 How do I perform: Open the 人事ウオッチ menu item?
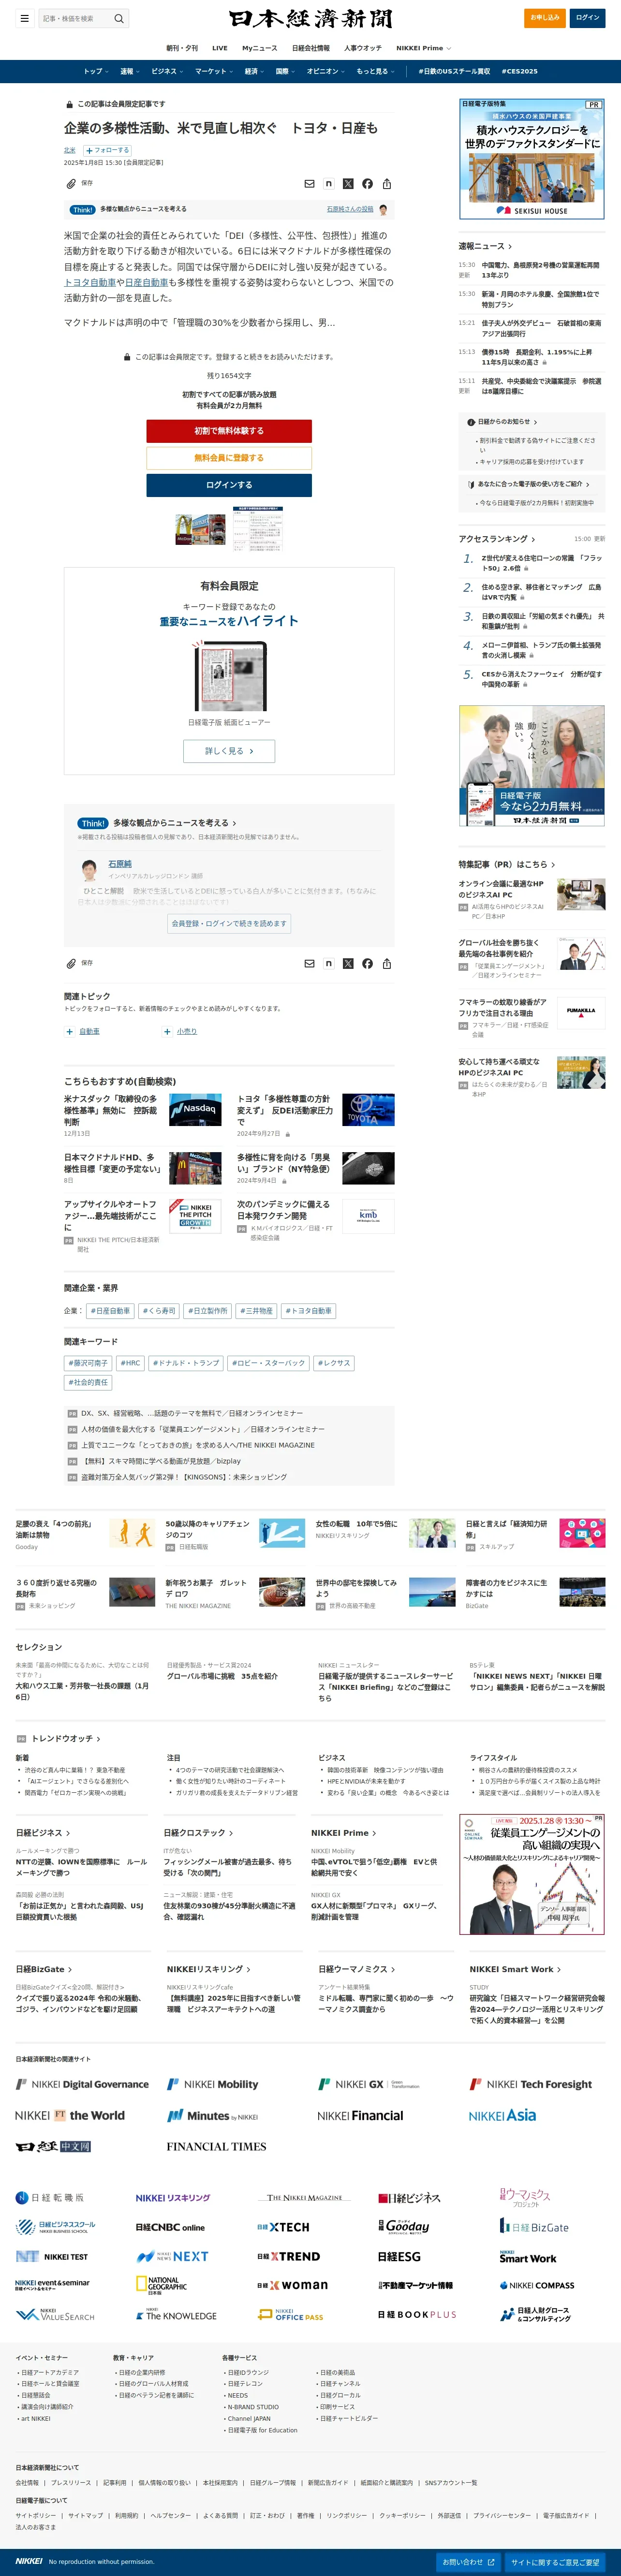point(363,48)
